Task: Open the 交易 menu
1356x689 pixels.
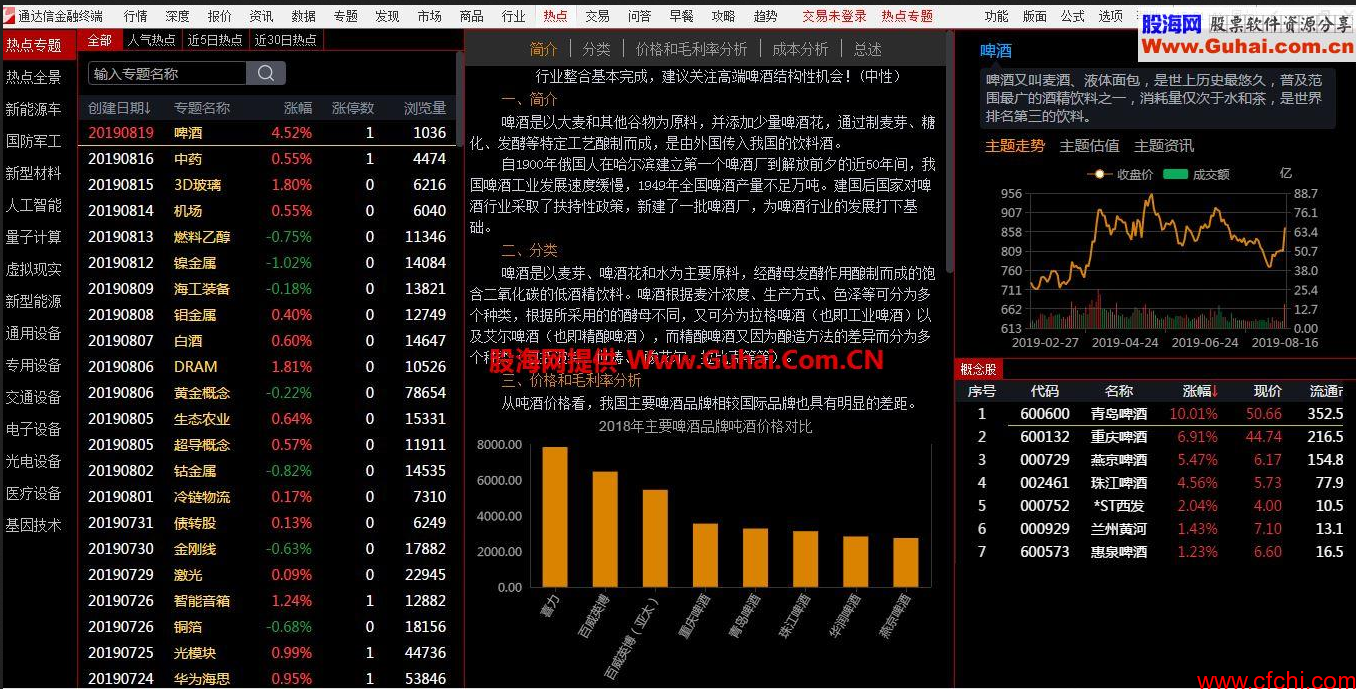Action: pos(597,16)
